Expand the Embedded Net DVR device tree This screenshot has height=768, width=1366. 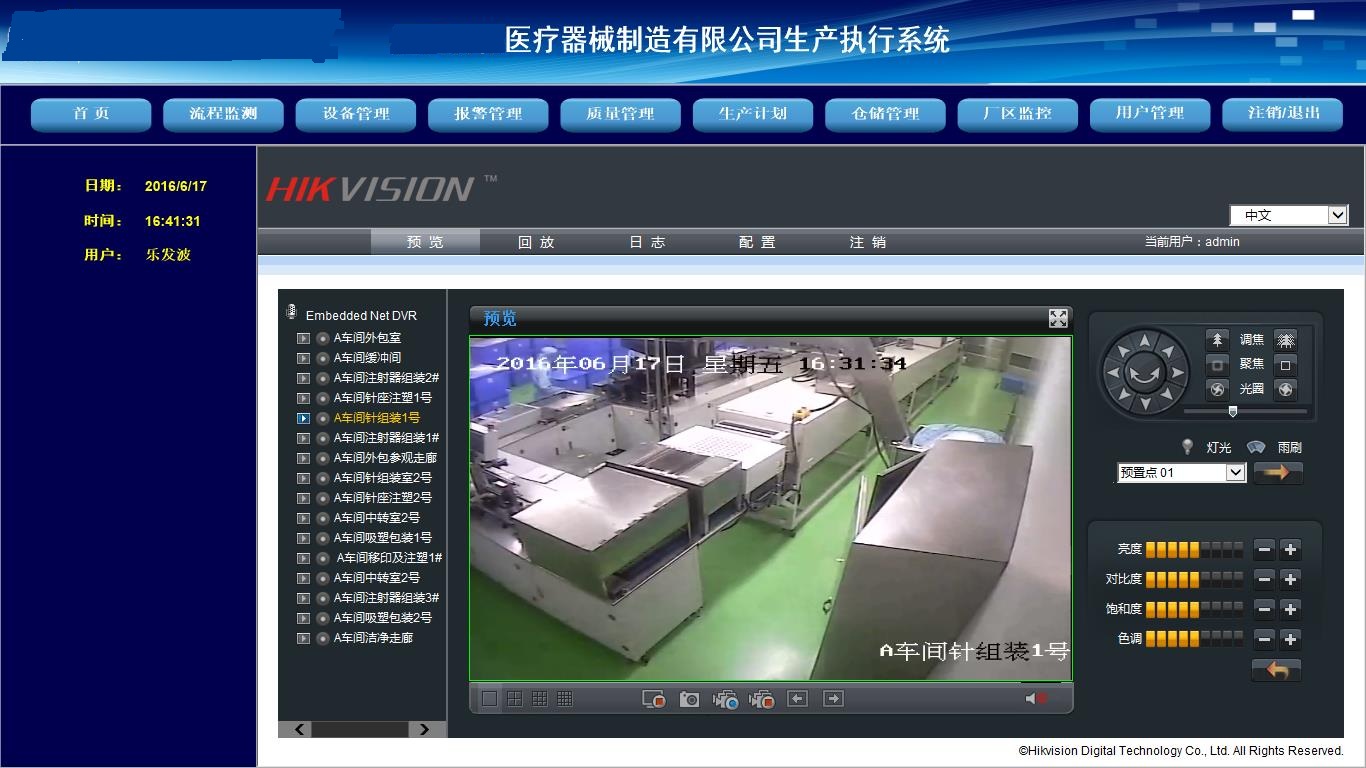point(292,314)
